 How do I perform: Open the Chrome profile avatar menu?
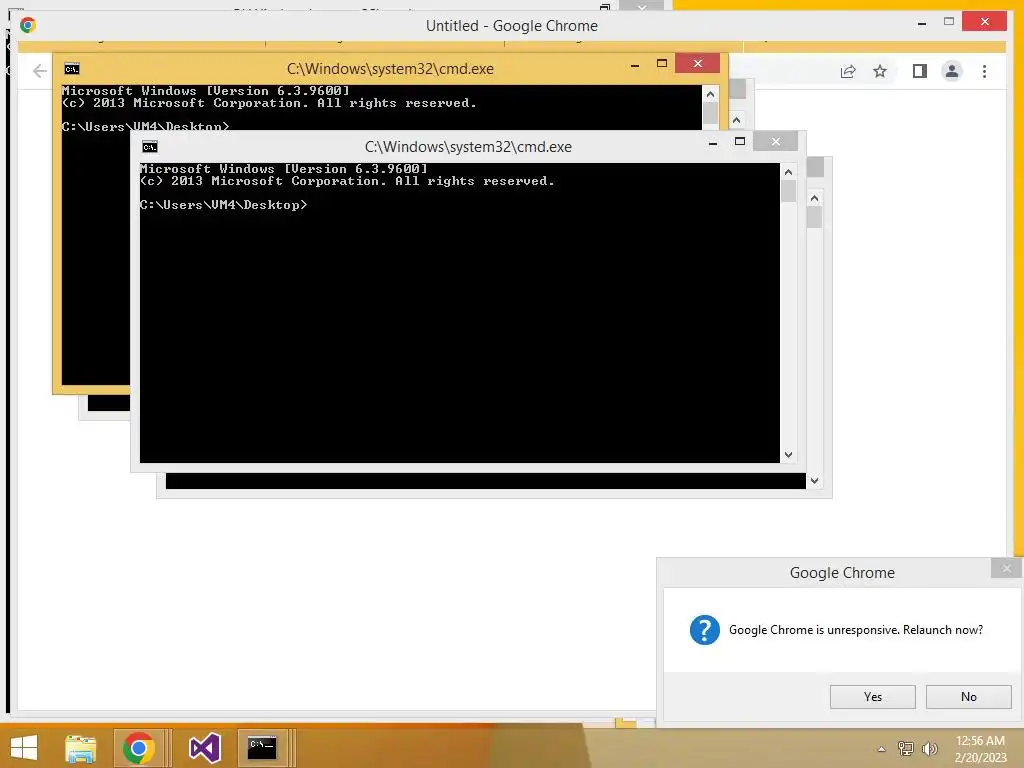(952, 71)
